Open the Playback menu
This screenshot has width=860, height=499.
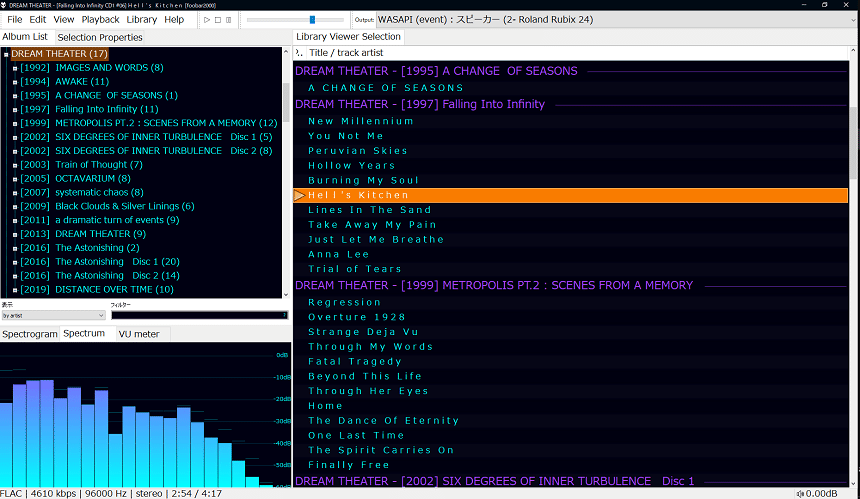[x=100, y=20]
